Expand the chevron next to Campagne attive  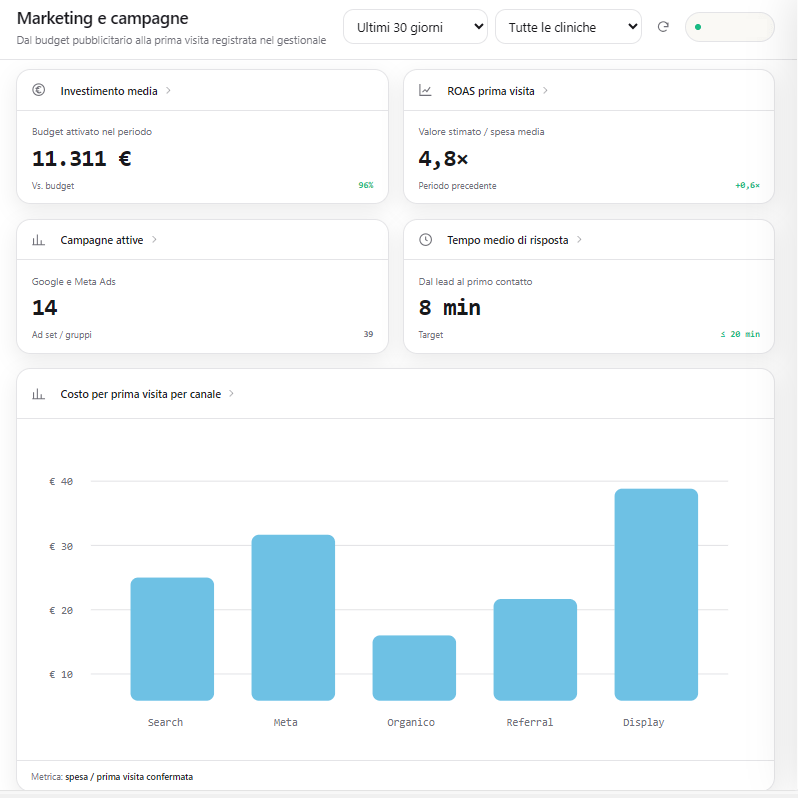(x=154, y=240)
